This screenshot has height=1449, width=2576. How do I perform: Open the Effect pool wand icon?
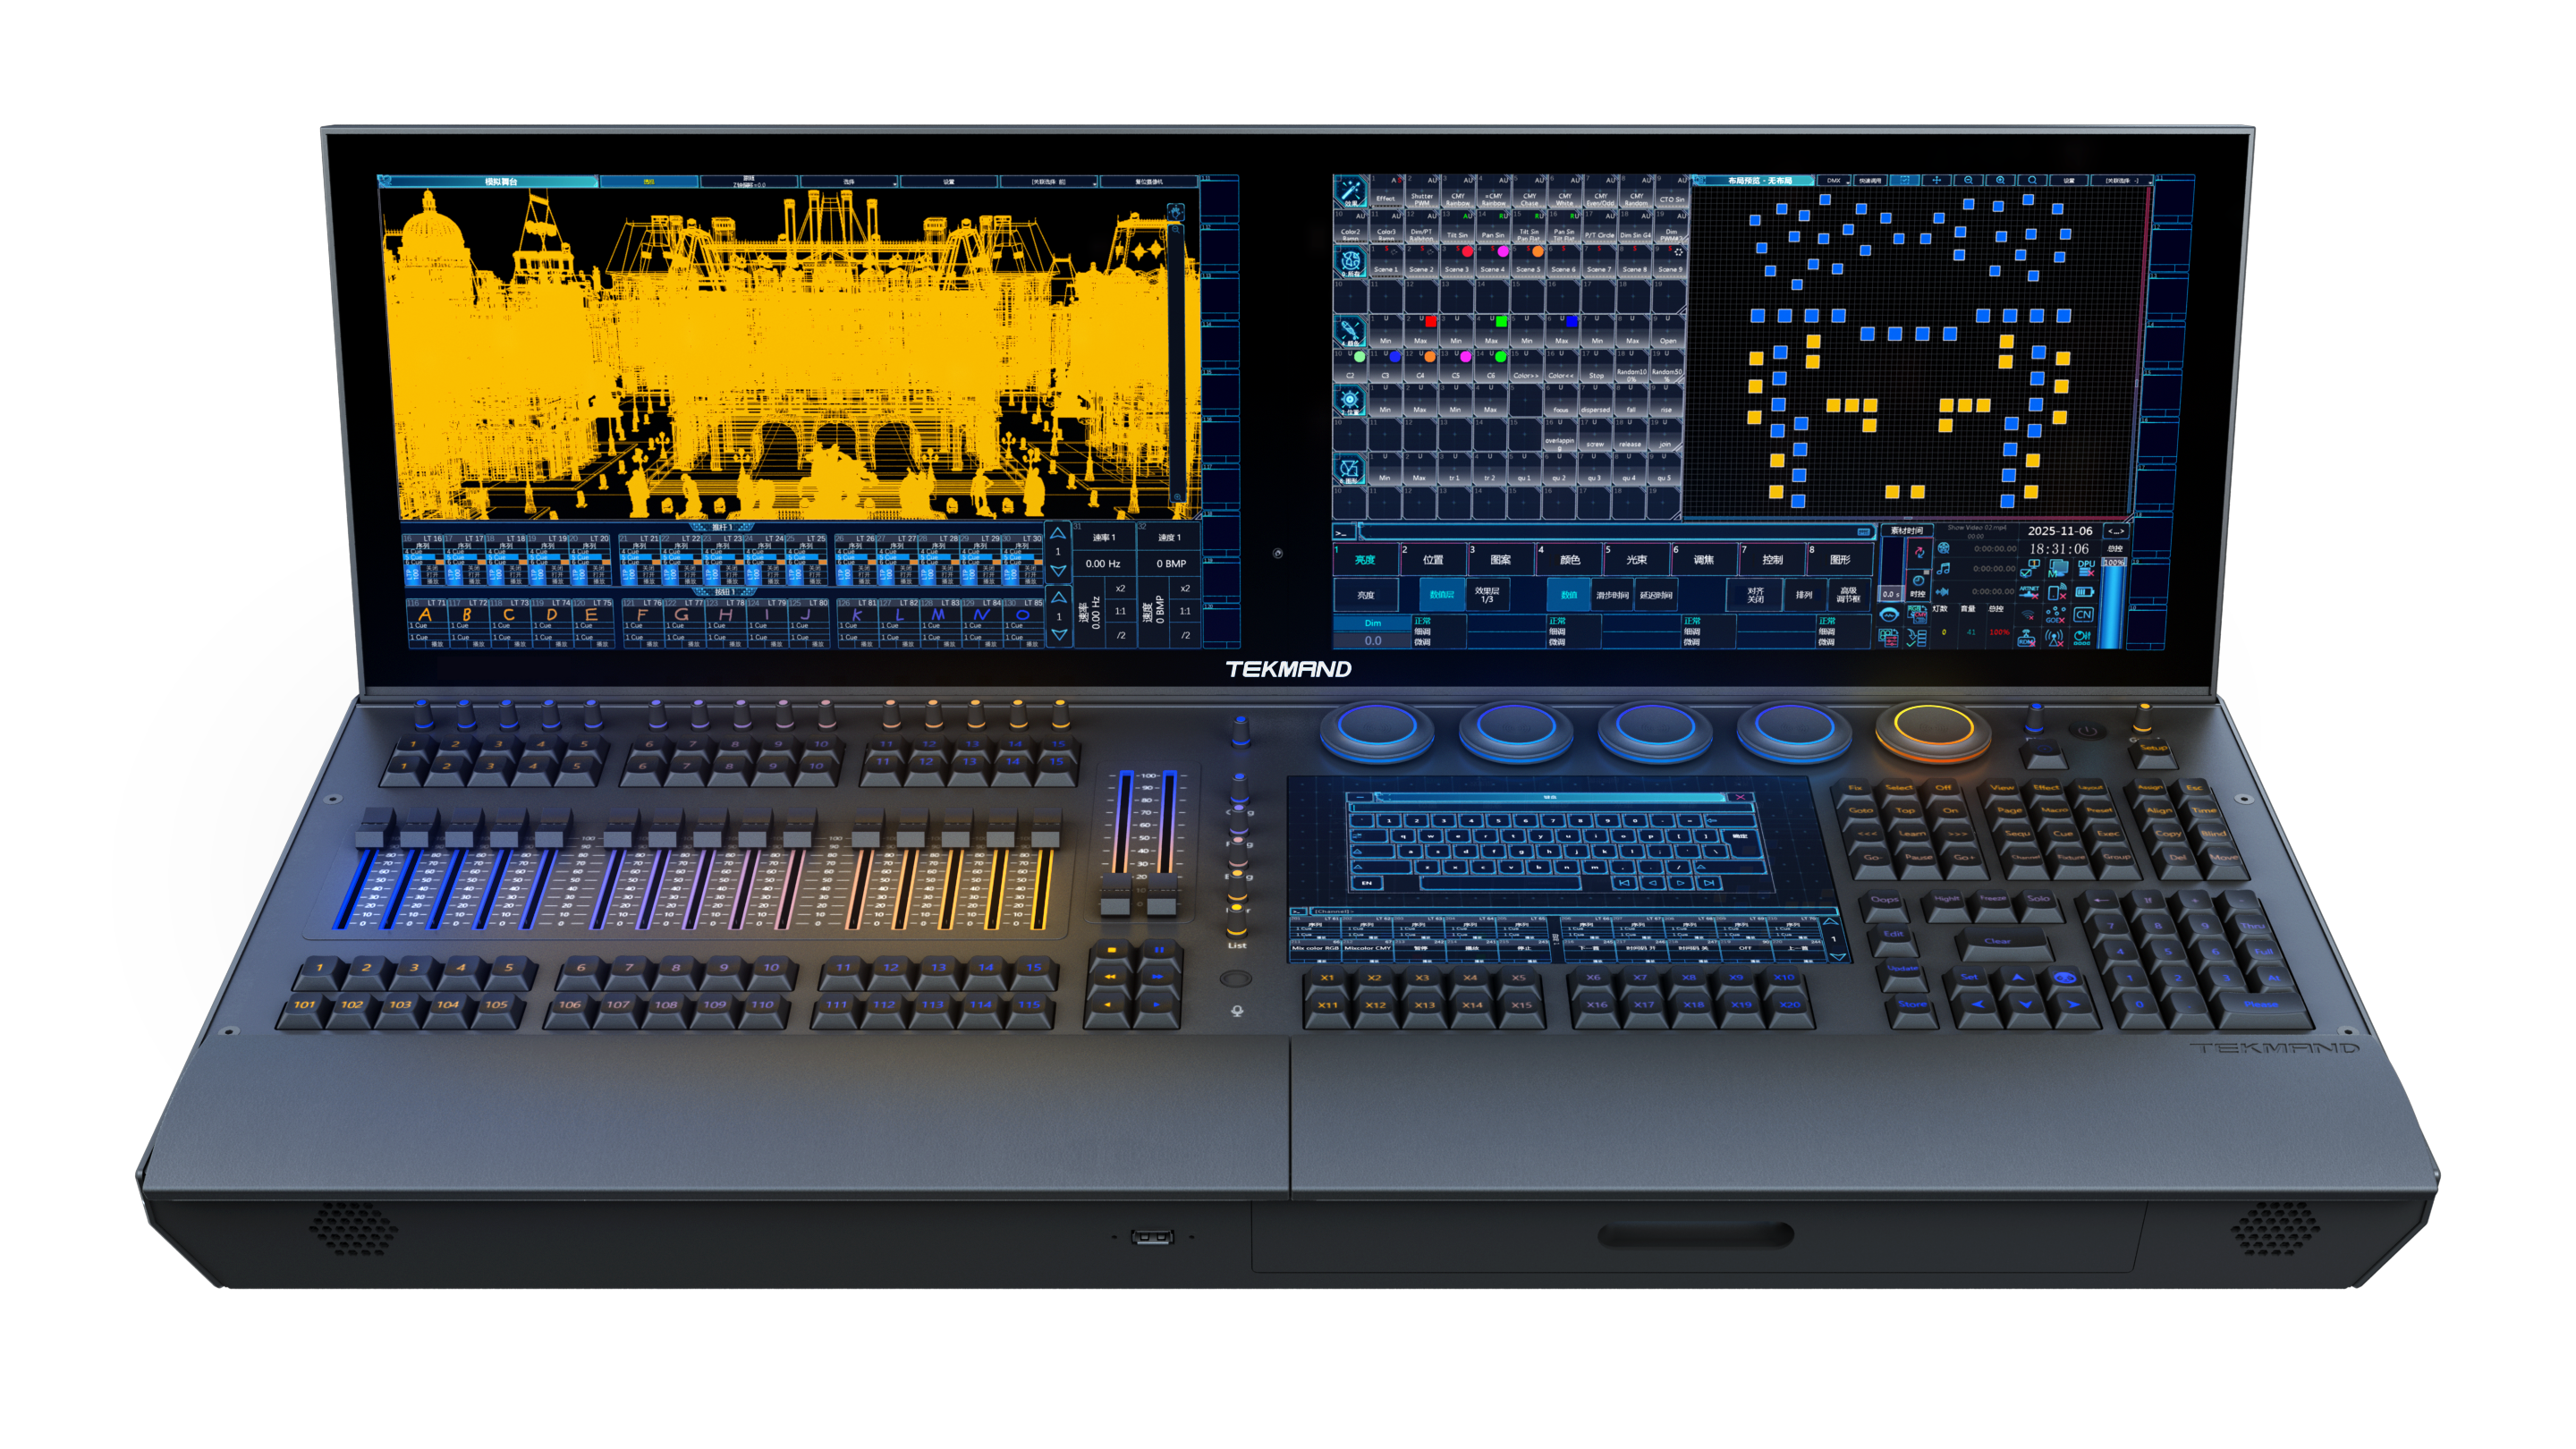[1350, 192]
